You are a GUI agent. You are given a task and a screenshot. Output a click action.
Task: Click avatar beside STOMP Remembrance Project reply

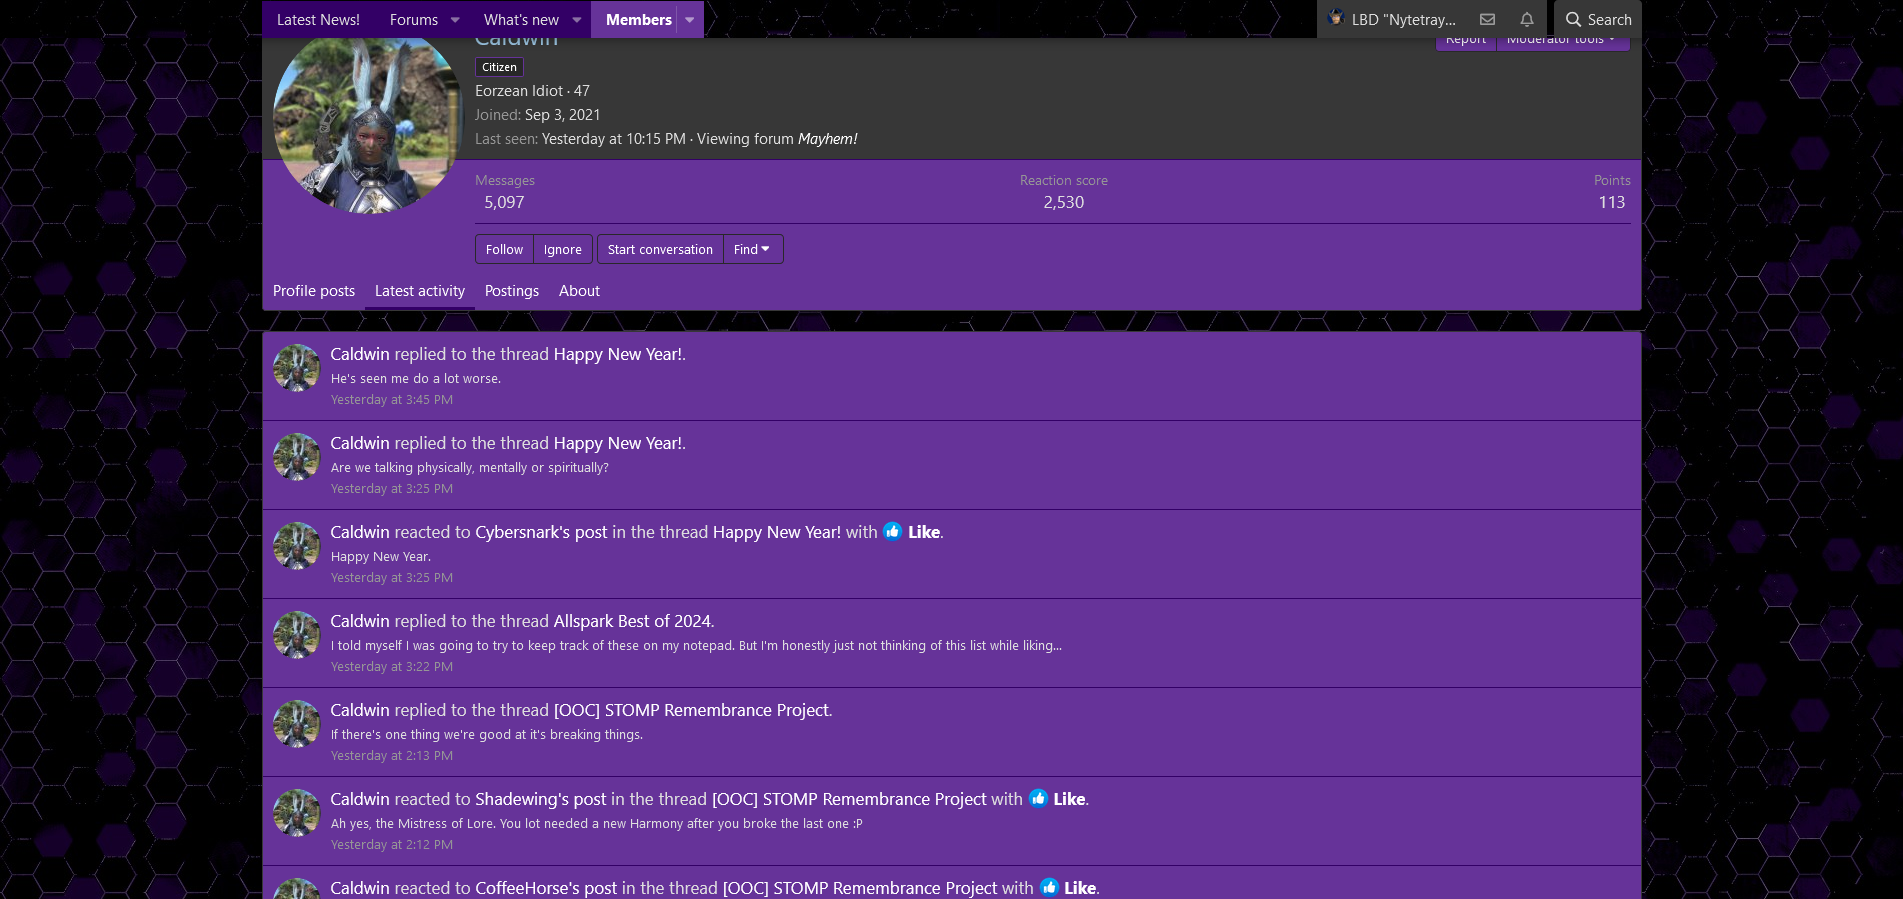(x=297, y=724)
